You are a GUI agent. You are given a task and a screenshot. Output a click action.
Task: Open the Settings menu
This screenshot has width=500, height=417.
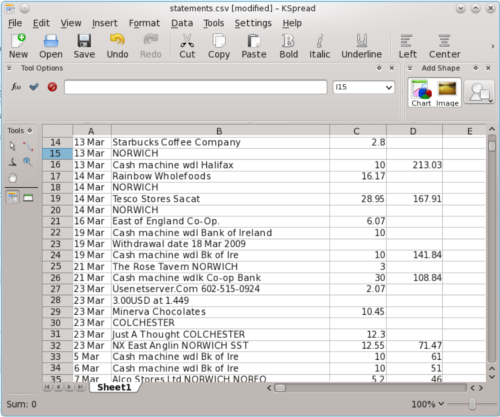pyautogui.click(x=253, y=23)
